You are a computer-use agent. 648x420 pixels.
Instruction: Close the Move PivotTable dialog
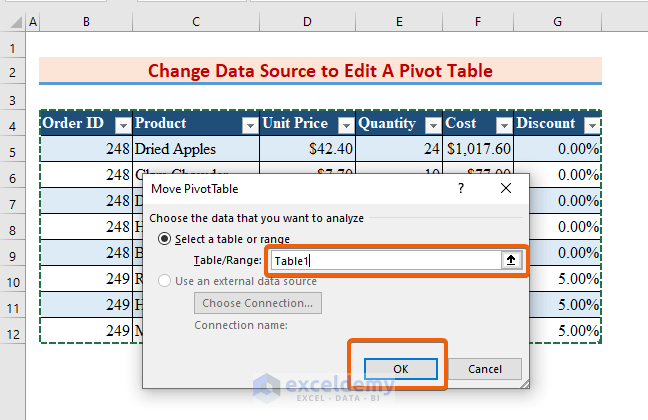(x=505, y=188)
